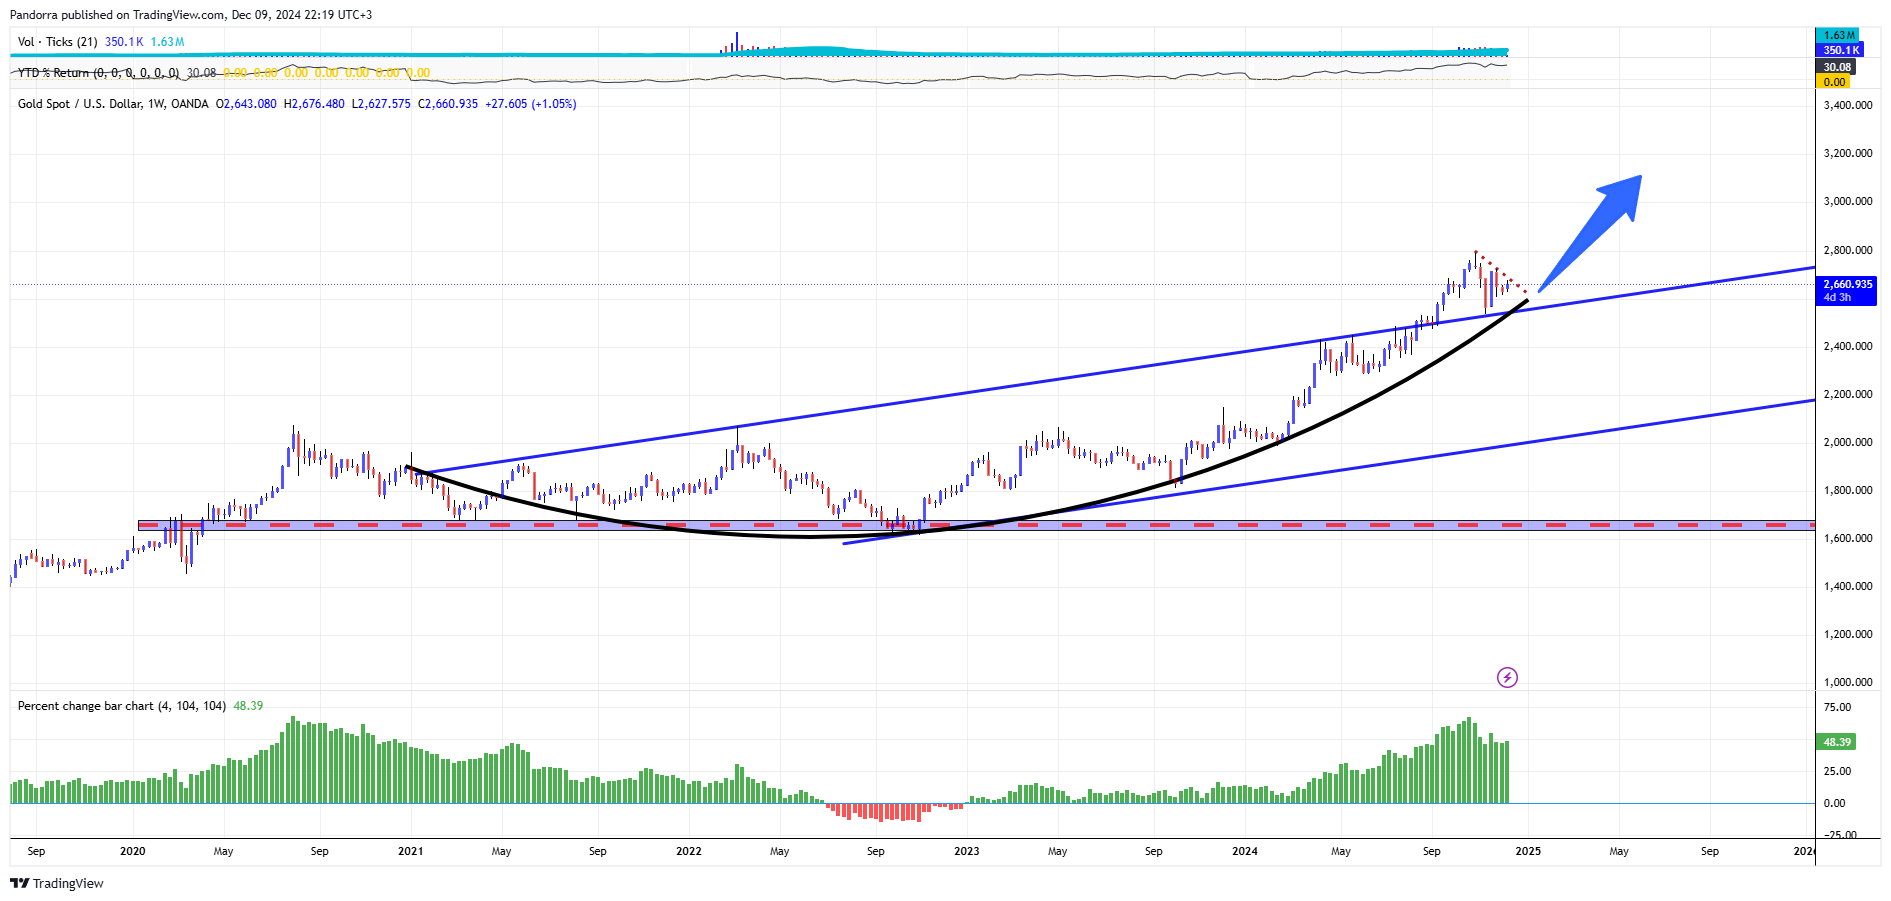
Task: Click the -25.00 label on percent axis
Action: pyautogui.click(x=1840, y=835)
